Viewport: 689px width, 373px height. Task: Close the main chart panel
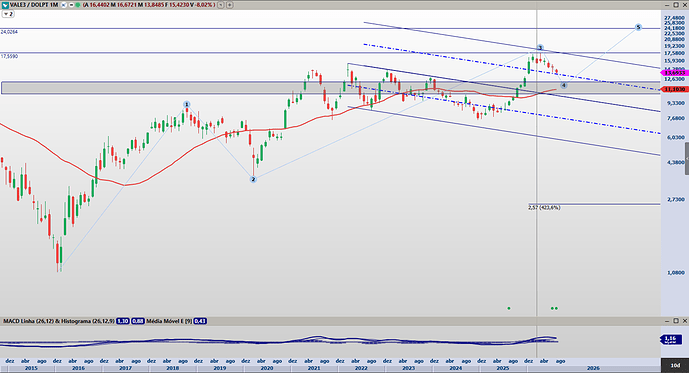click(684, 5)
